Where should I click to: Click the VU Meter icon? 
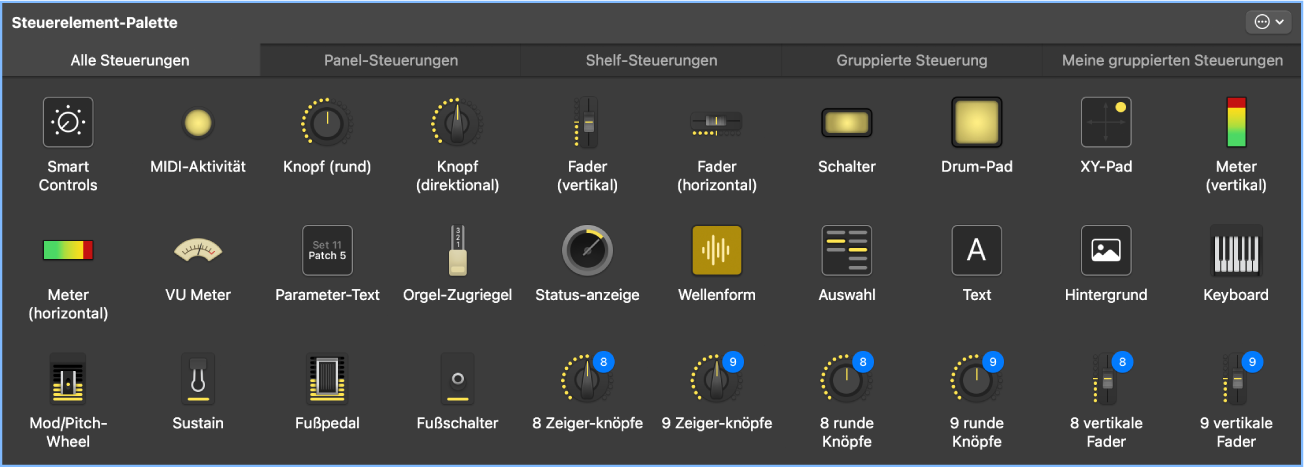(x=198, y=251)
